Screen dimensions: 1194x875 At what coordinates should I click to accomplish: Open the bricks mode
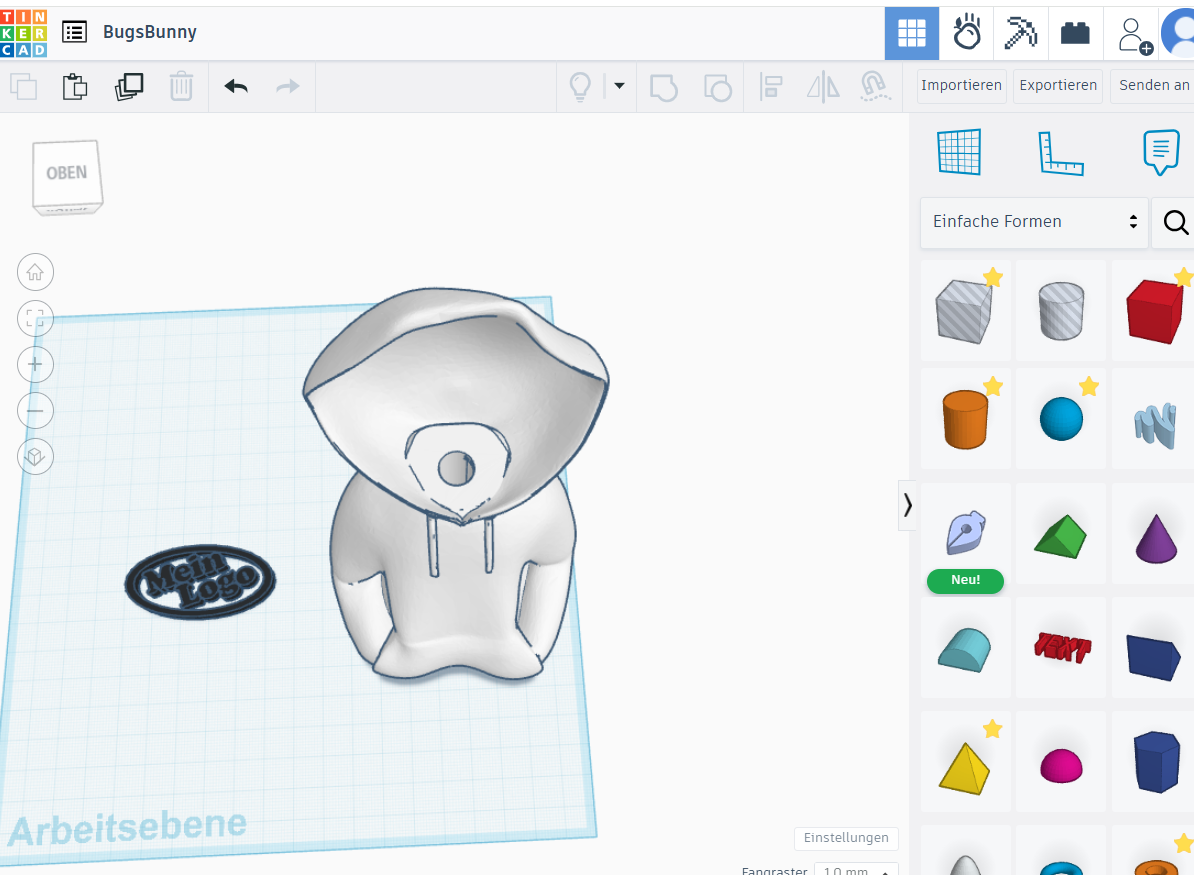[x=1075, y=34]
